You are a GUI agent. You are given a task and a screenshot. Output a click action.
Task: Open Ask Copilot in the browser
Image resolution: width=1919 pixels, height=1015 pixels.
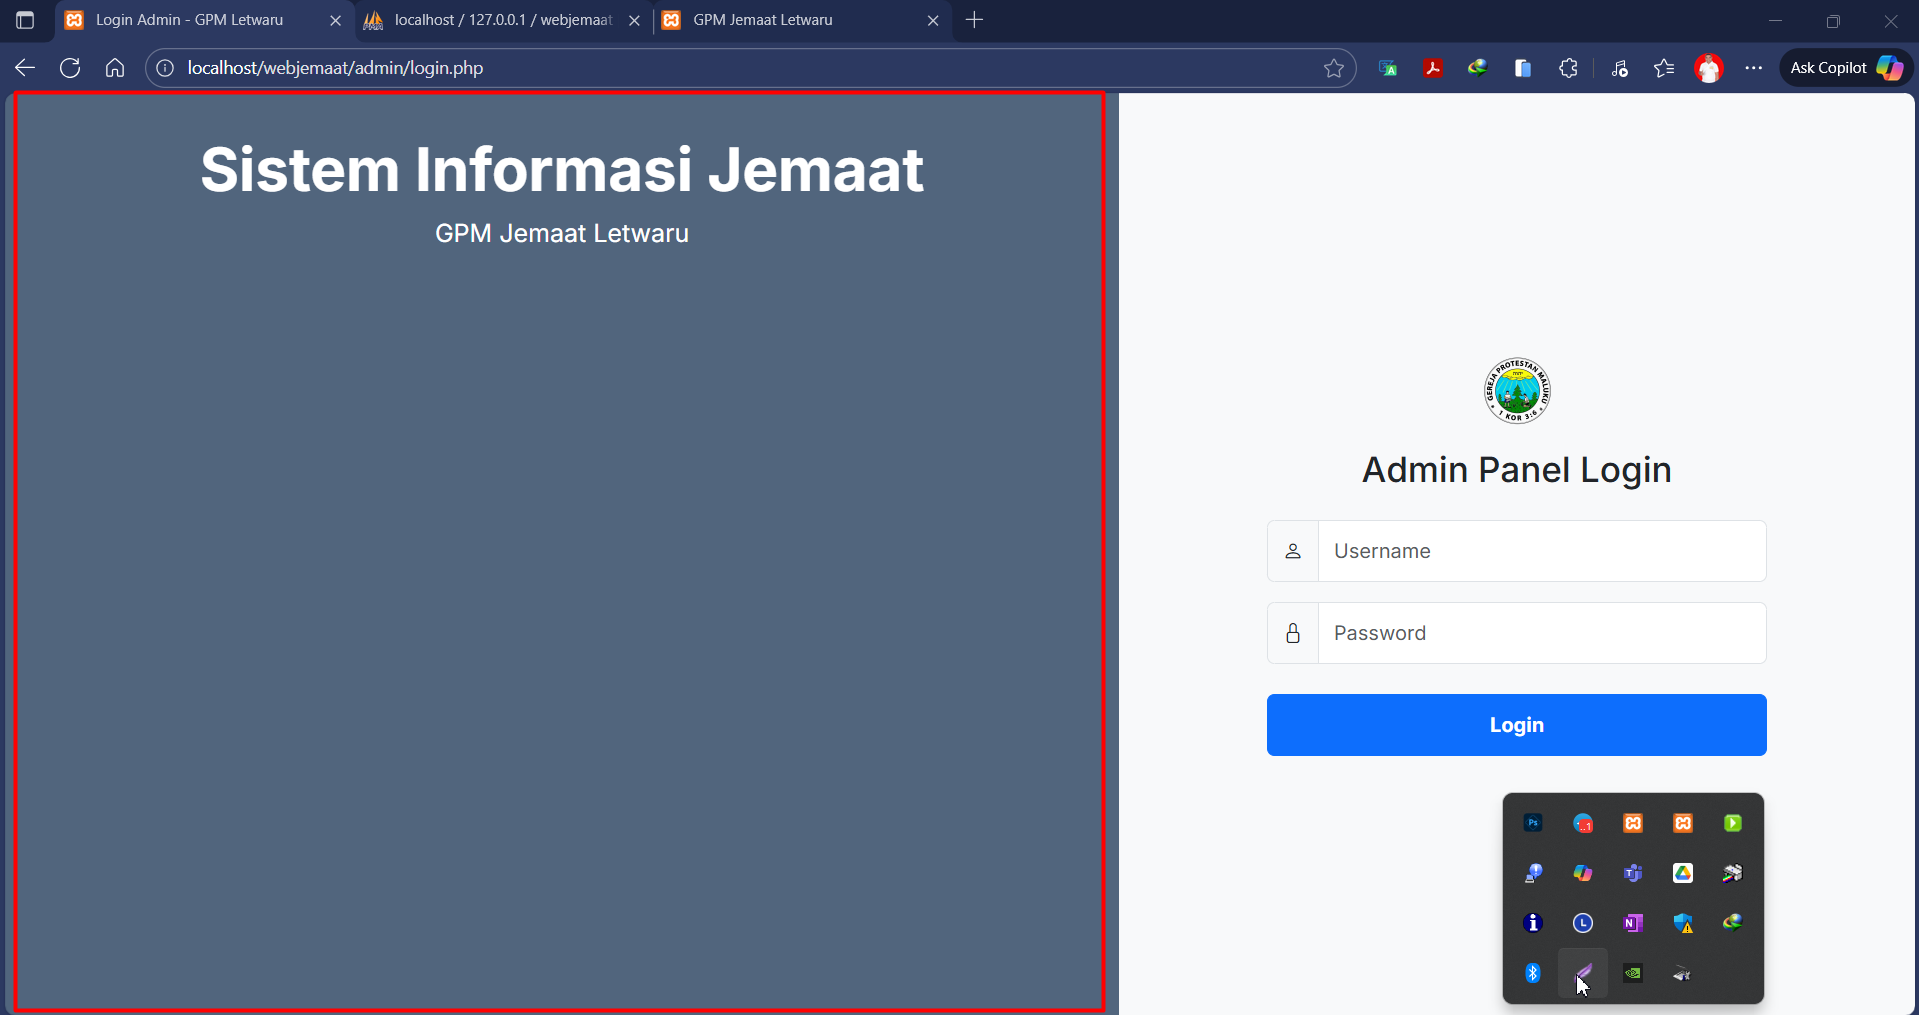point(1843,67)
